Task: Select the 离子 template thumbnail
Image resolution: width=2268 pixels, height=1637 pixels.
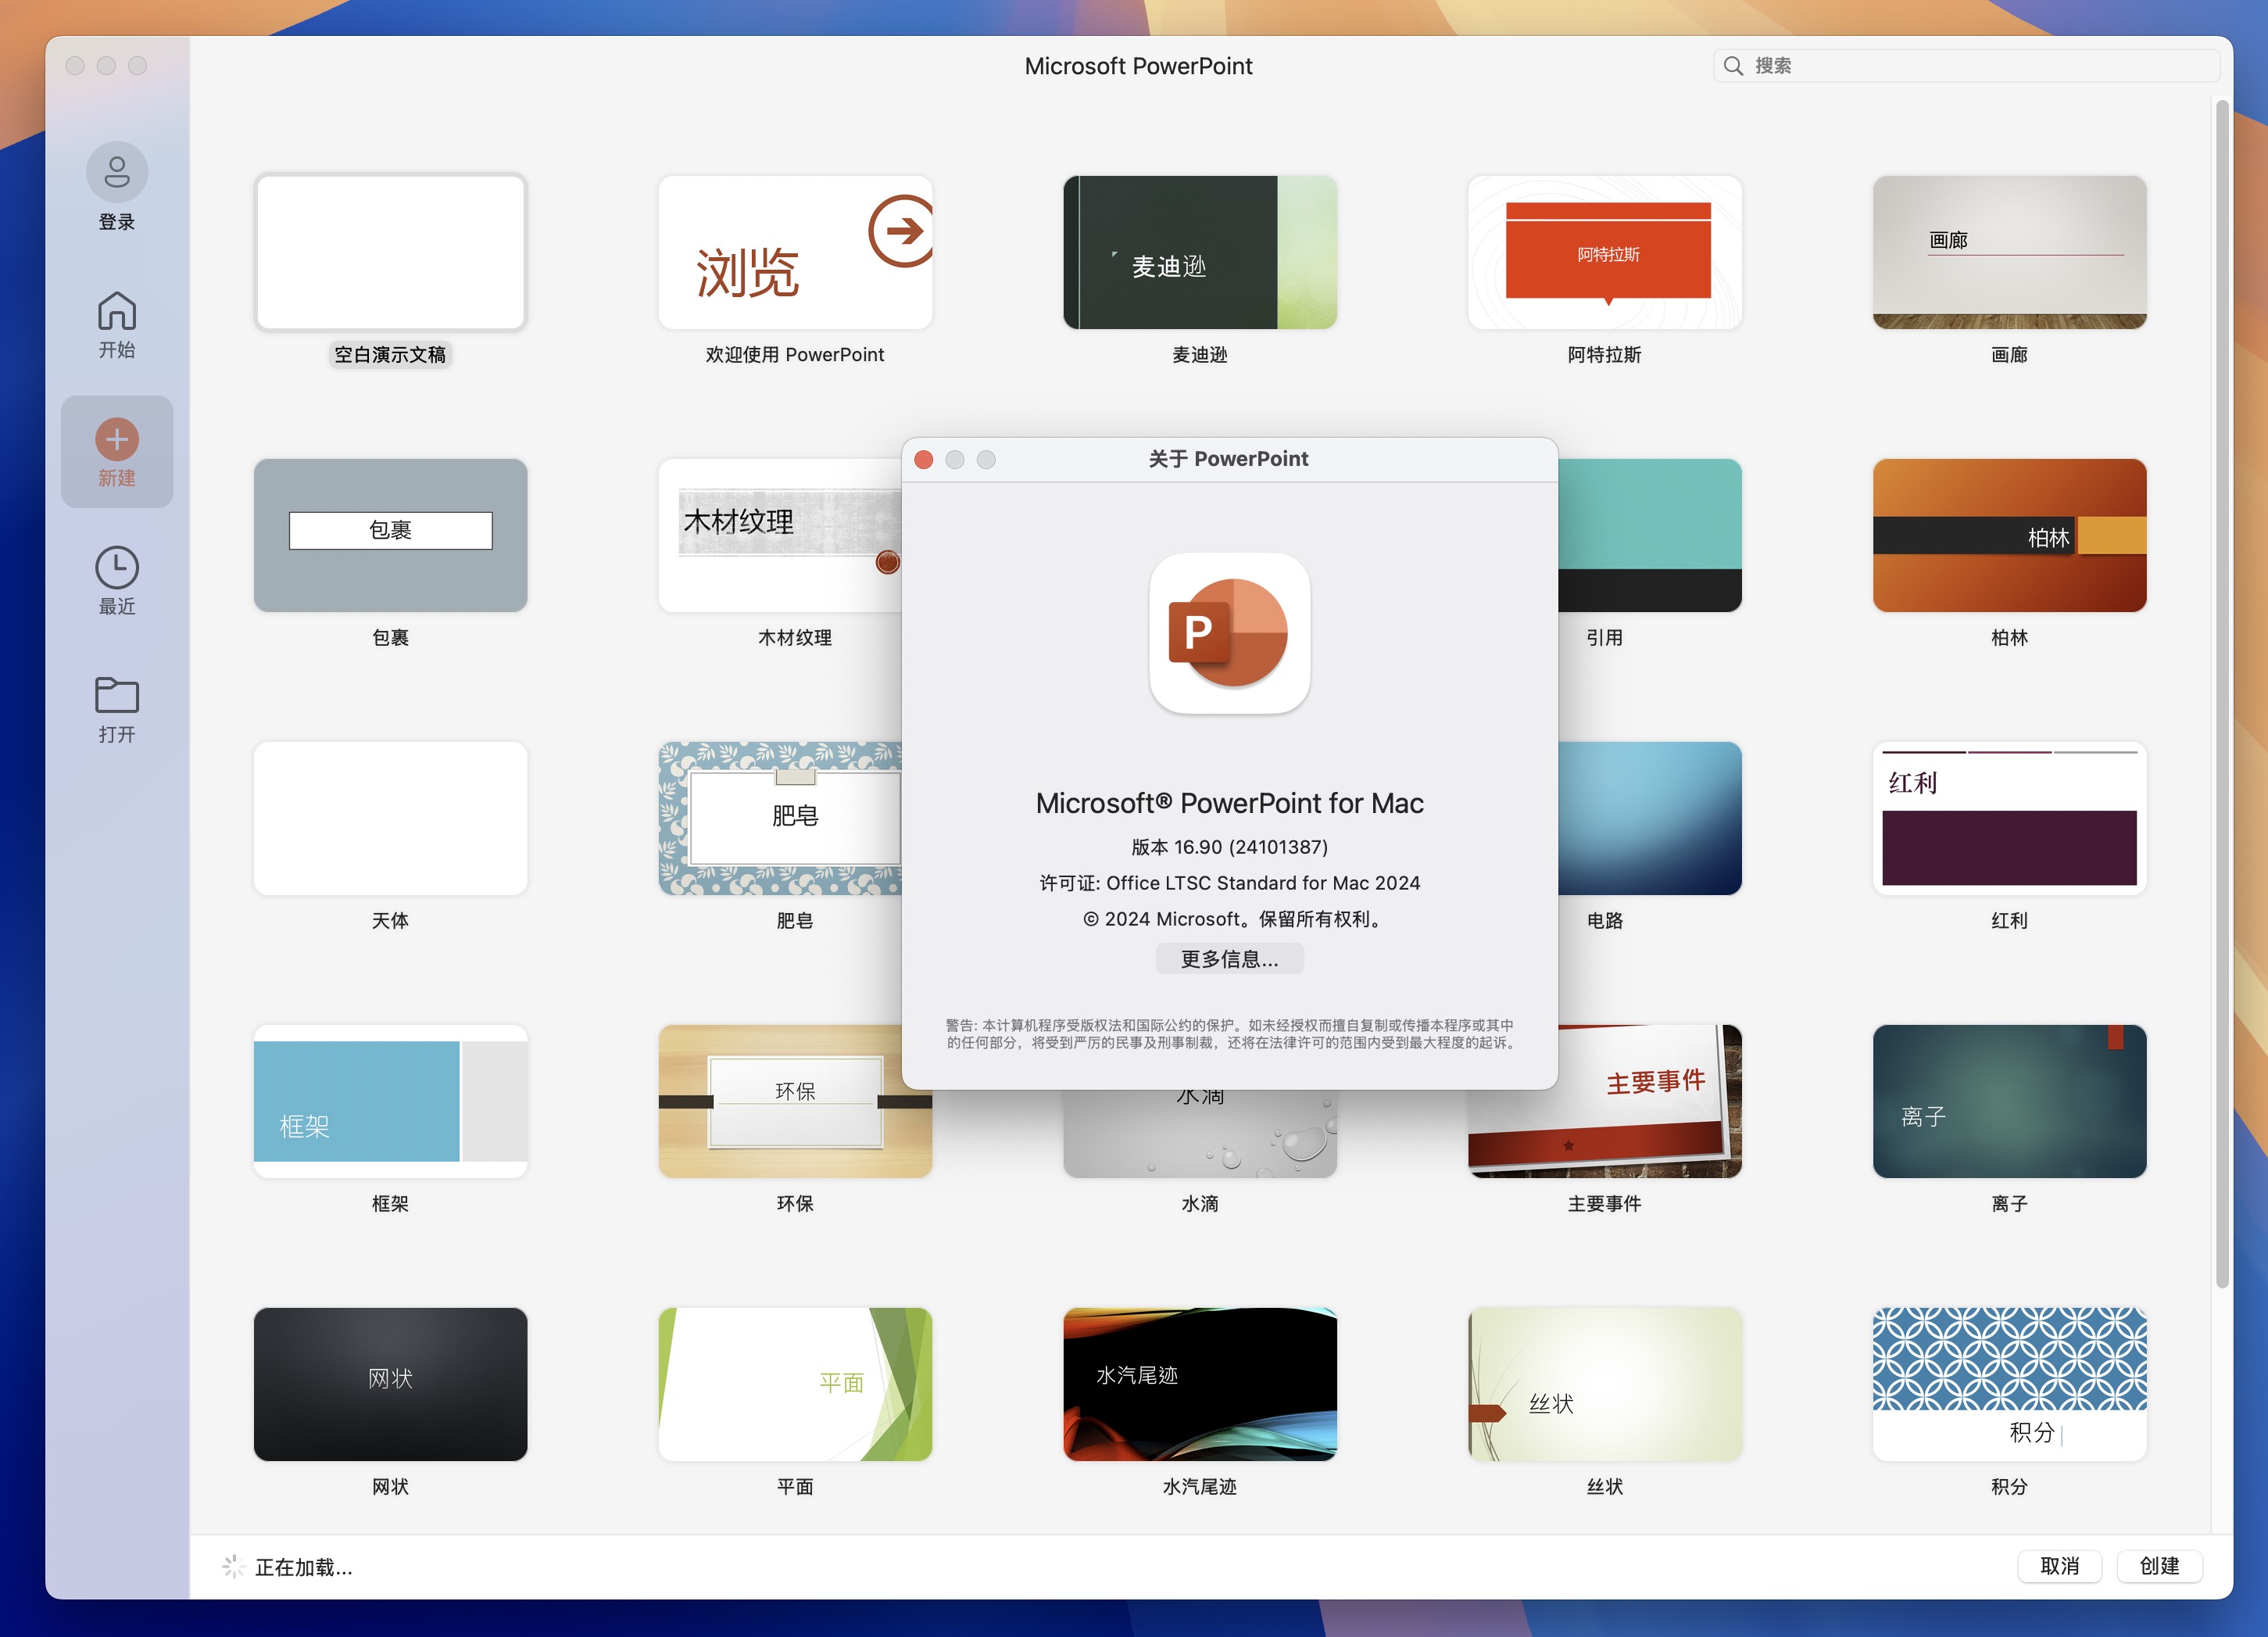Action: tap(2009, 1101)
